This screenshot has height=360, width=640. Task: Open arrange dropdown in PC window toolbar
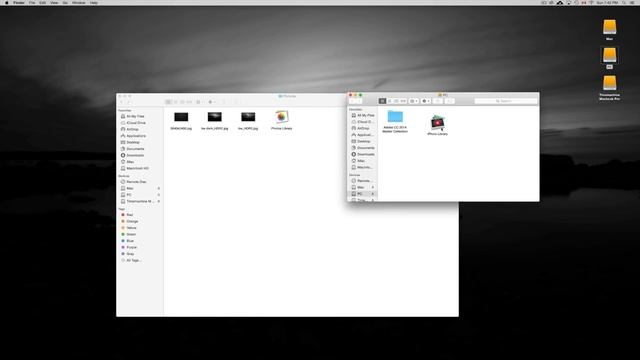point(413,101)
